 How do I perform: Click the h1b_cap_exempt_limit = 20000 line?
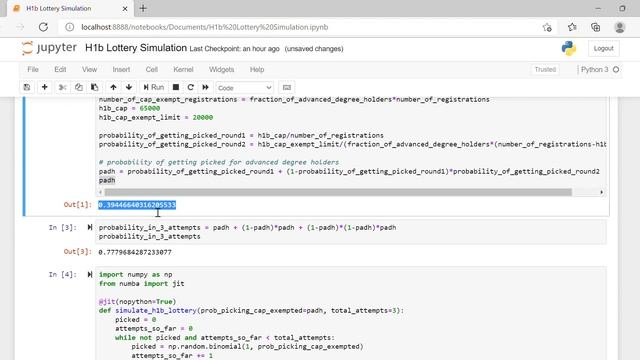click(156, 117)
